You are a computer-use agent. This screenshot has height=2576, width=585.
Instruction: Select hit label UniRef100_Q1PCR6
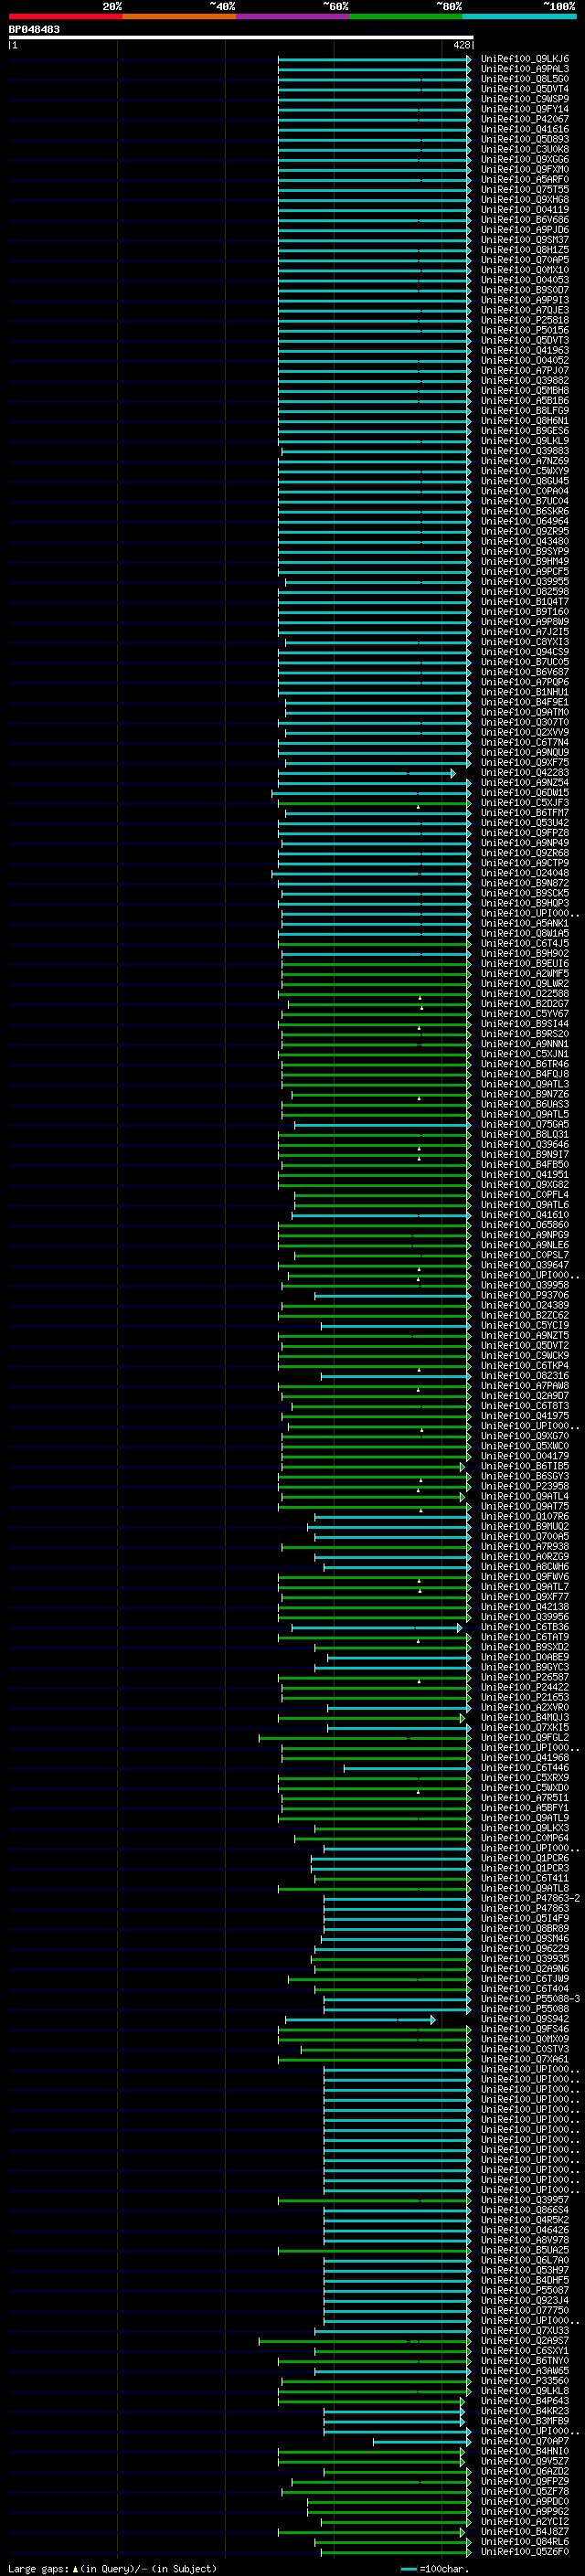(525, 1858)
